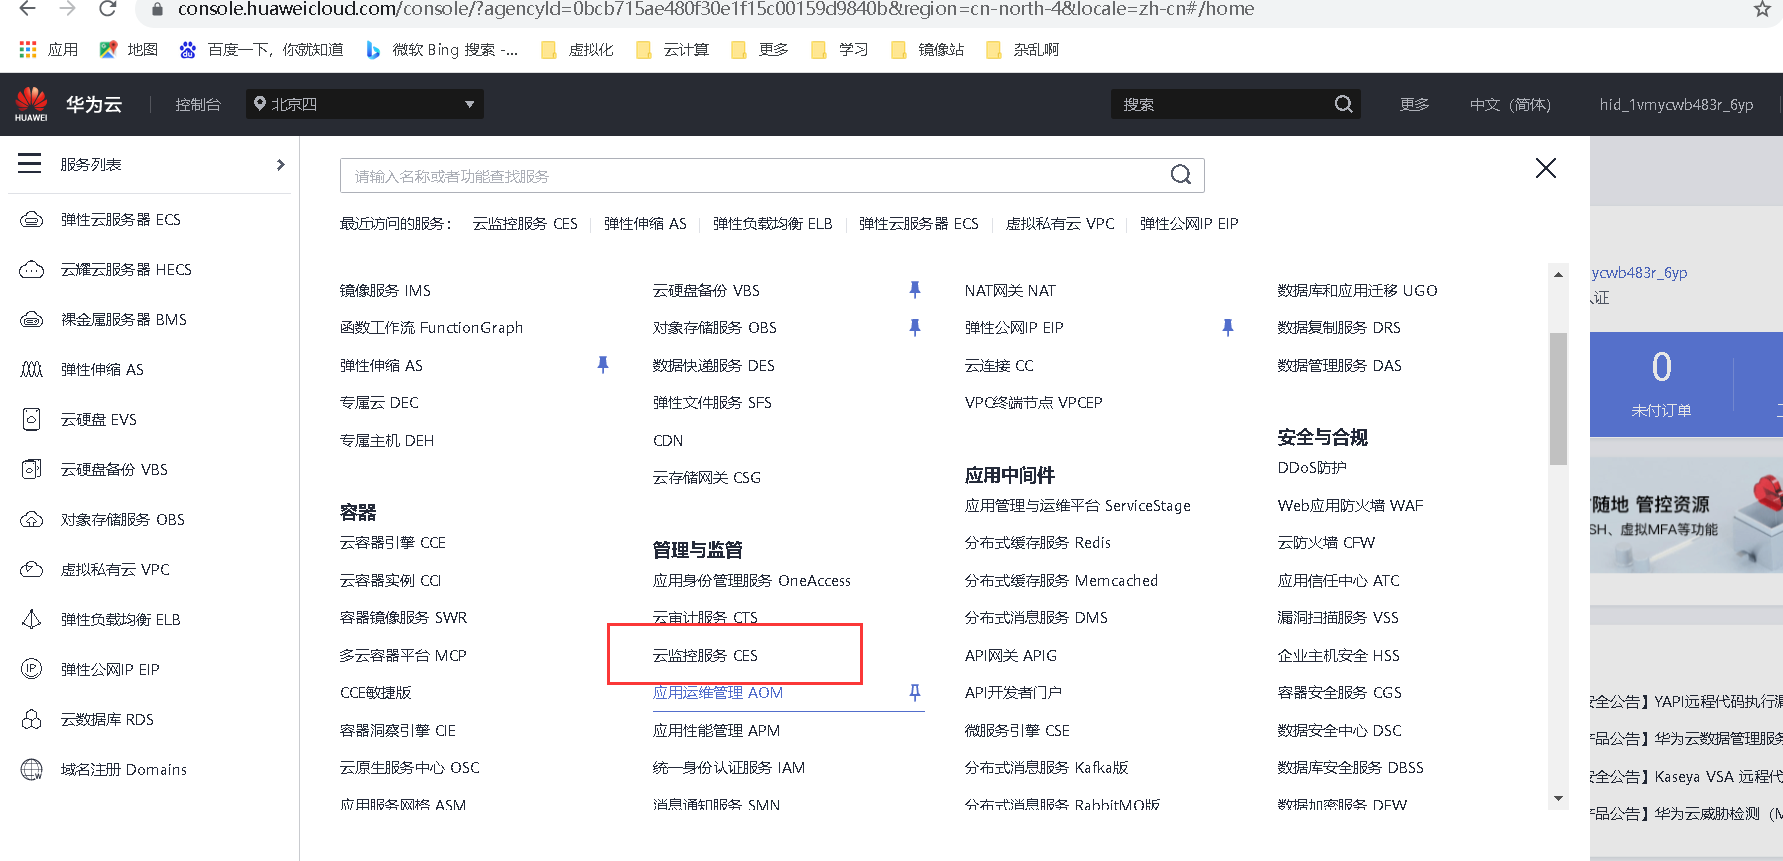
Task: Open the 地图 bookmark
Action: 129,49
